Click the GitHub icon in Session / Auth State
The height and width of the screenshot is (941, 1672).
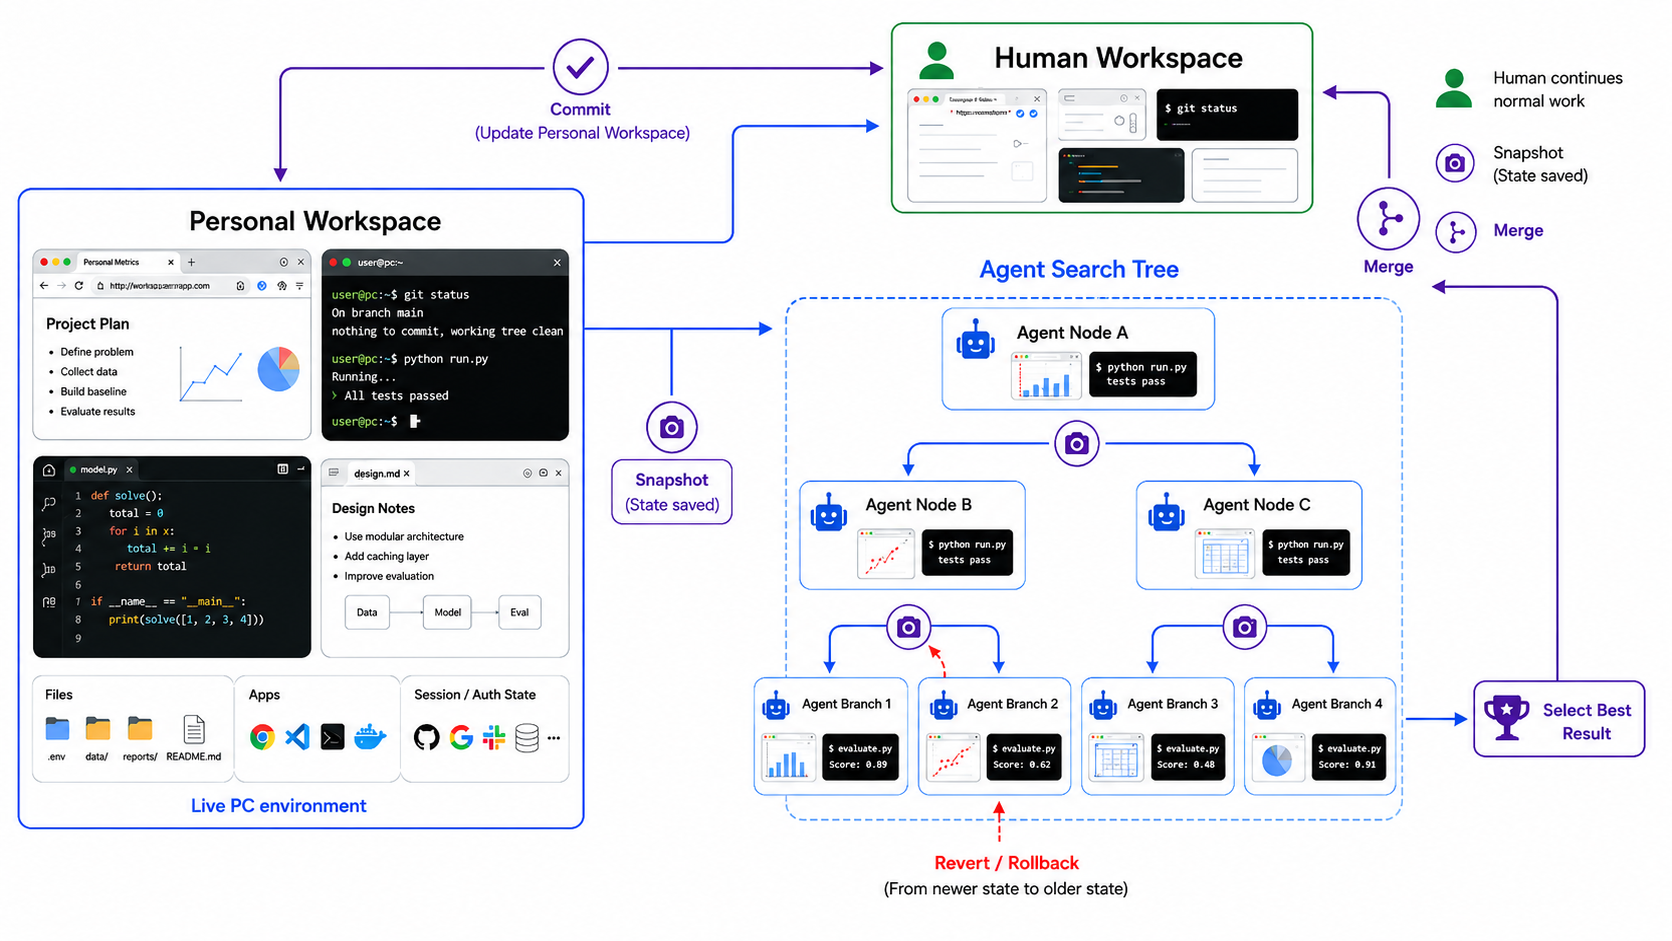click(x=427, y=738)
